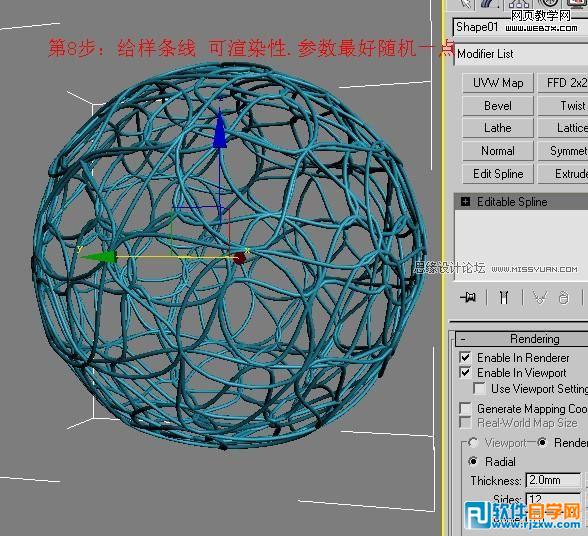The image size is (588, 536).
Task: Add an Edit Spline modifier
Action: click(x=498, y=174)
